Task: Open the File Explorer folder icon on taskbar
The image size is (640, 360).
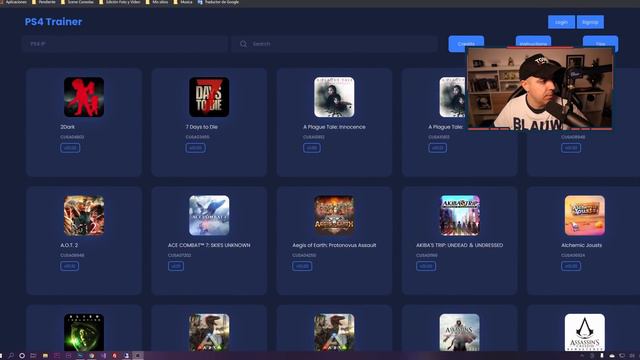Action: pyautogui.click(x=45, y=356)
